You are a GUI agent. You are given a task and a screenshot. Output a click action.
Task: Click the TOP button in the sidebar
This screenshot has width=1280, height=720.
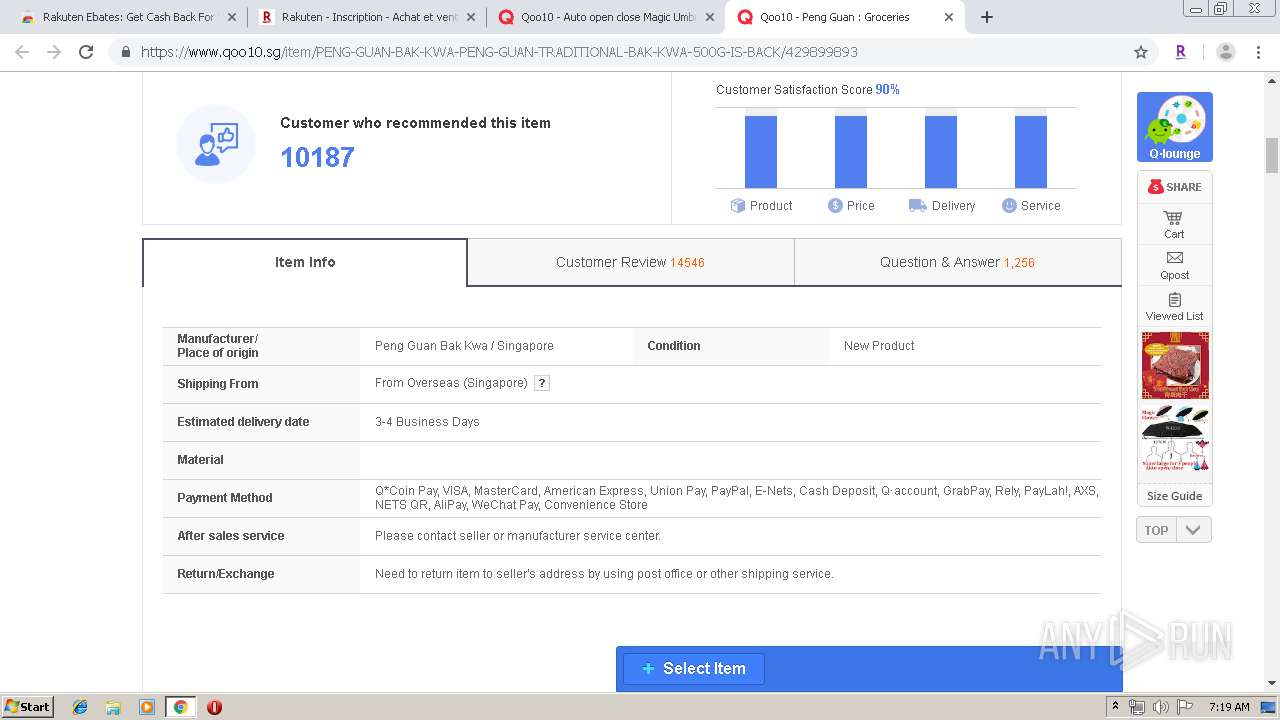pos(1156,530)
